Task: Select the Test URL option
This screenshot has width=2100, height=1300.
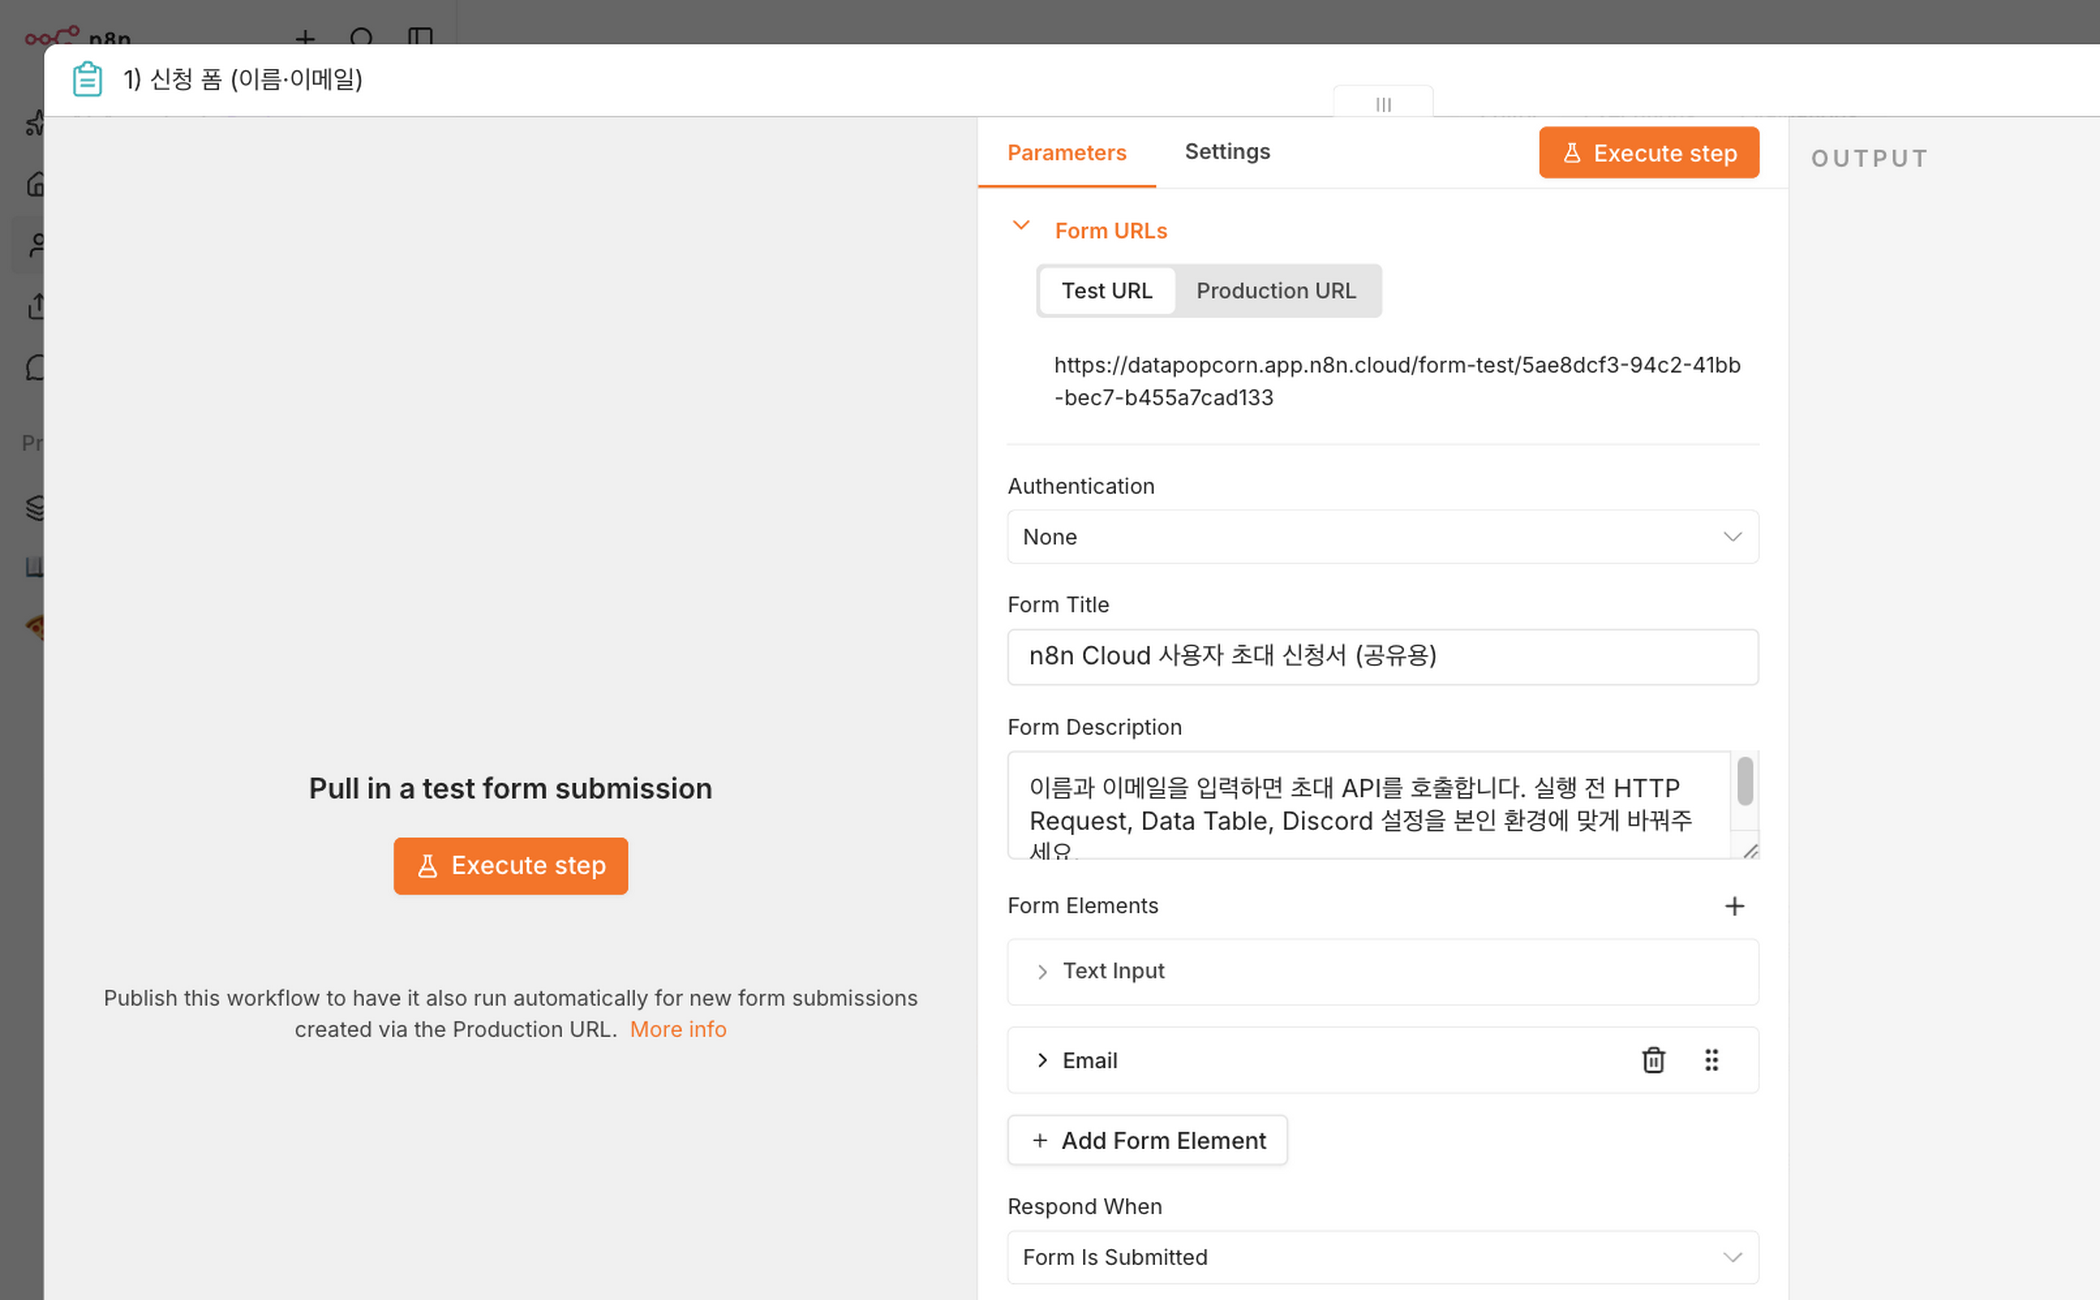Action: pyautogui.click(x=1107, y=291)
